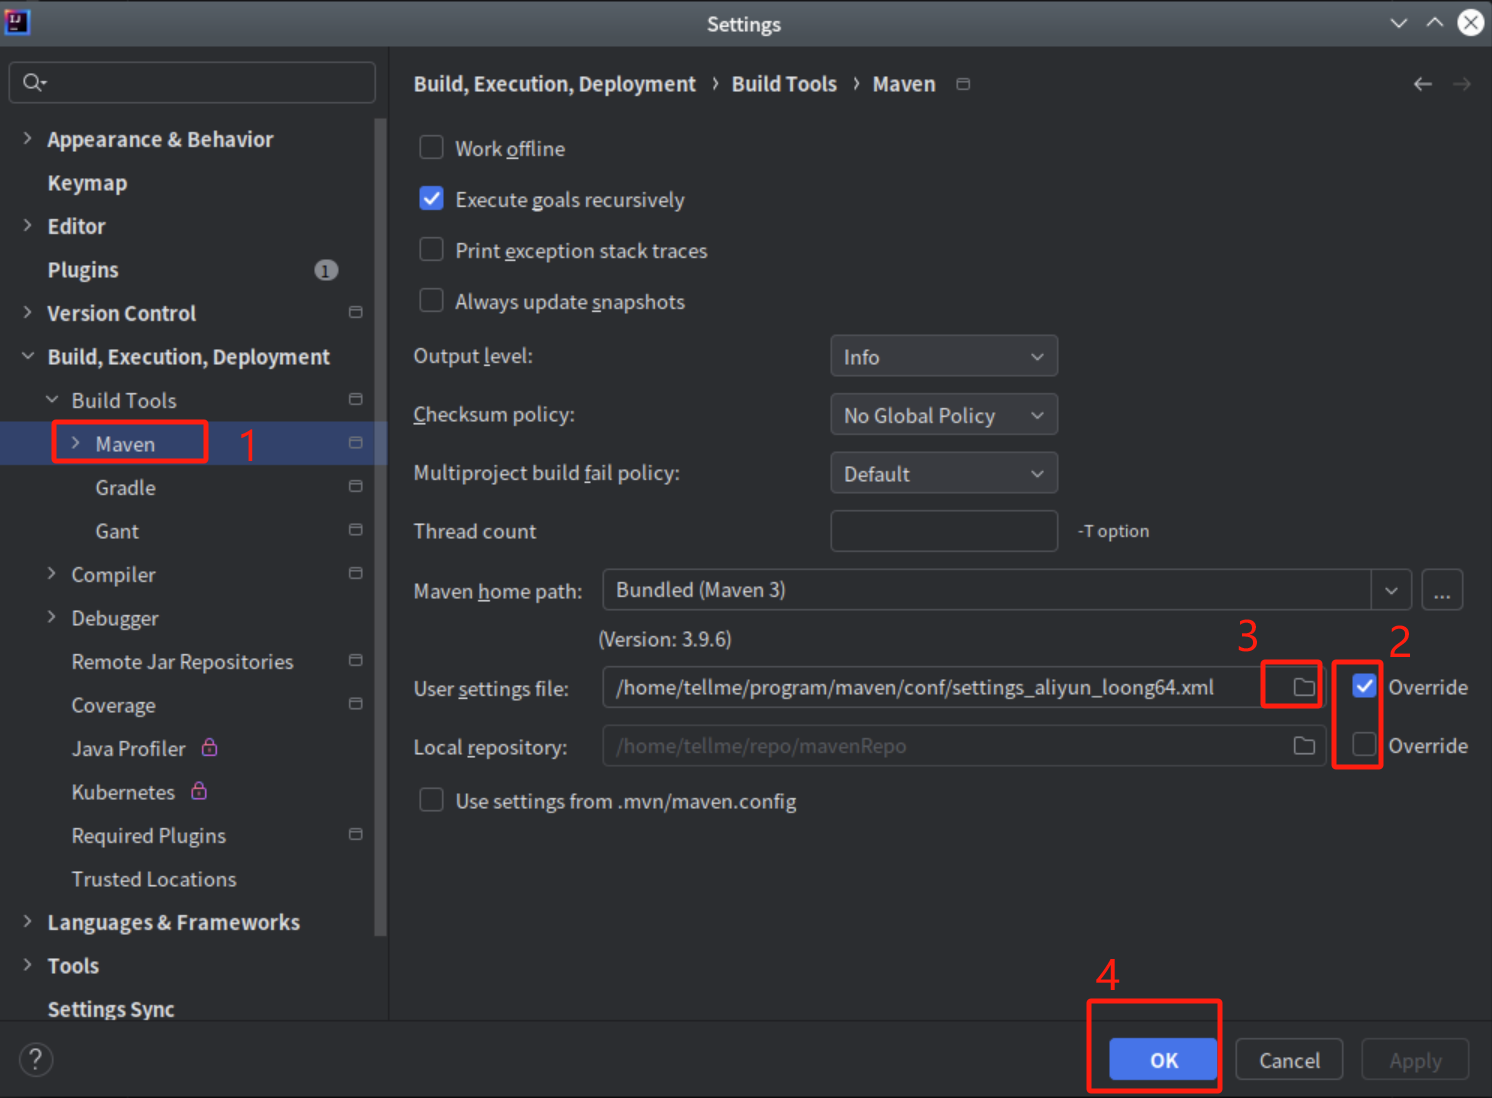Enable Use settings from .mvn/maven.config
Screen dimensions: 1492x1098
coord(431,800)
